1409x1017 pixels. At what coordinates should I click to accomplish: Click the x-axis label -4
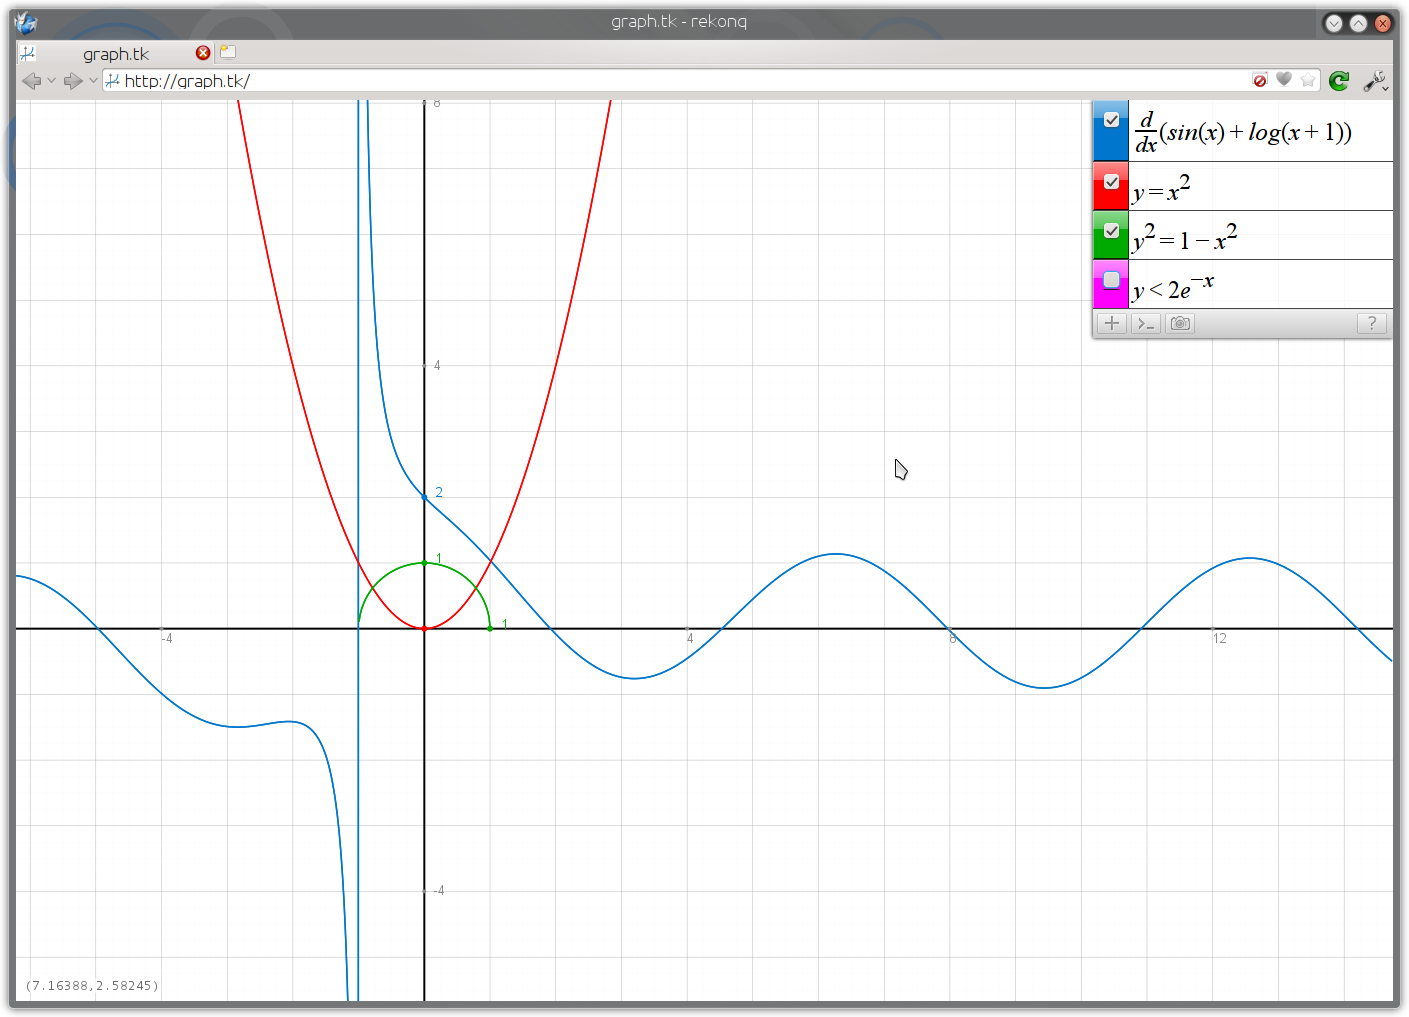pyautogui.click(x=167, y=638)
